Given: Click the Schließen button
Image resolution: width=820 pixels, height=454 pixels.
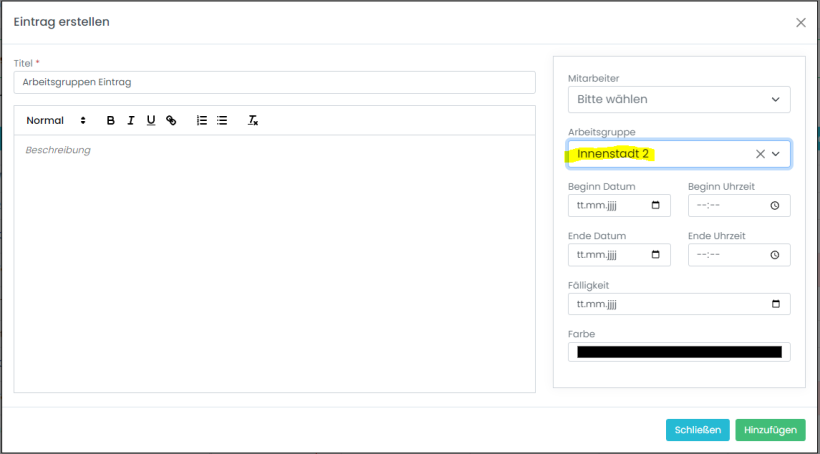Looking at the screenshot, I should (697, 430).
